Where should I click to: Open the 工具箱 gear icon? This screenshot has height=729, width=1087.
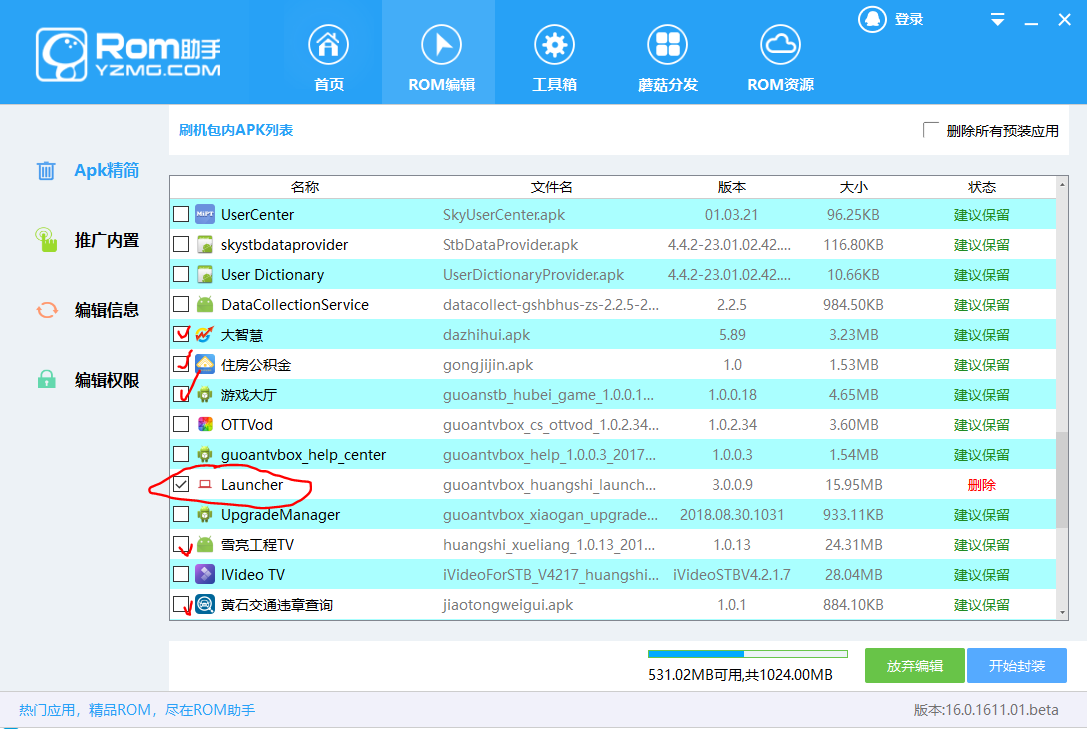[x=554, y=45]
